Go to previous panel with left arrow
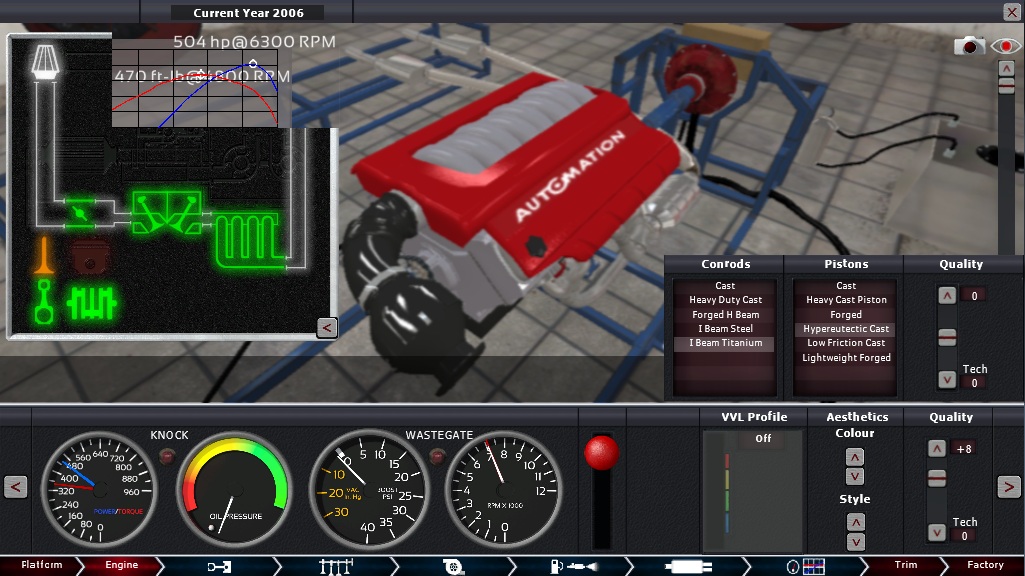1025x576 pixels. tap(16, 486)
